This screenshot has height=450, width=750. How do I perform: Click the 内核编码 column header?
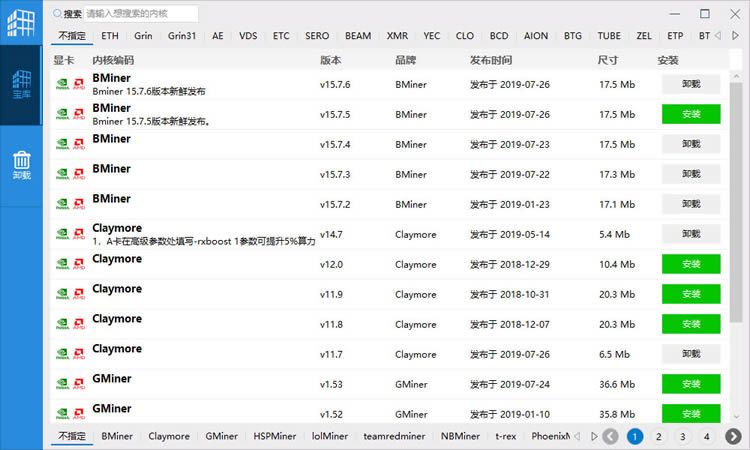[x=113, y=60]
